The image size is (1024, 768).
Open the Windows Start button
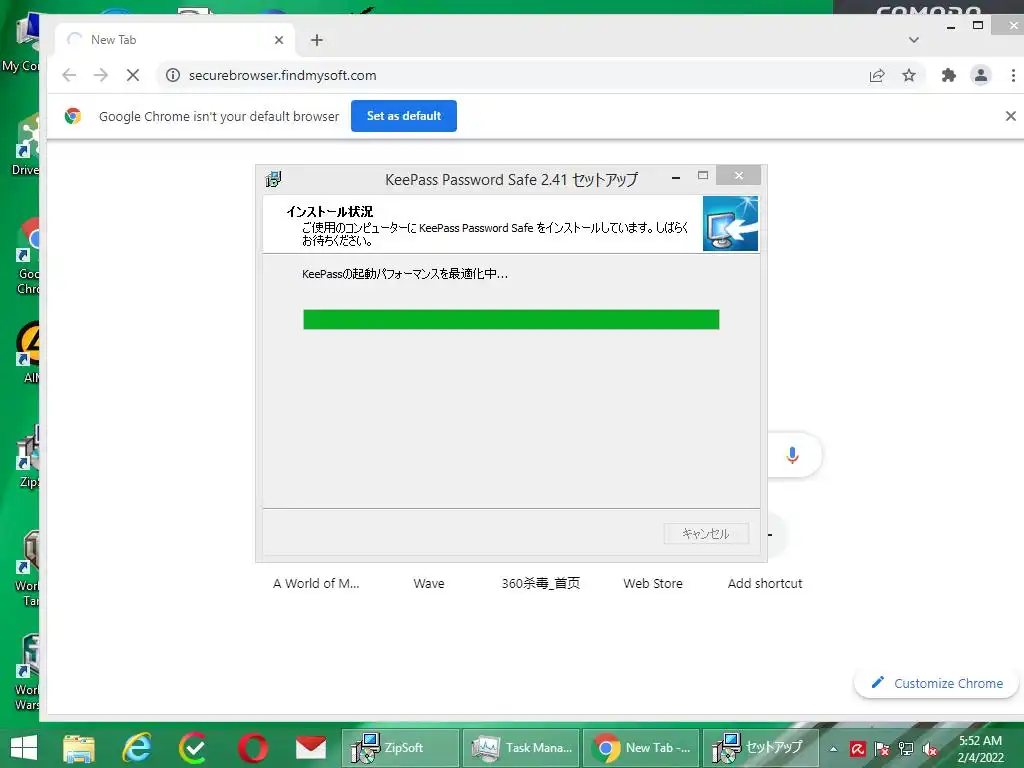(x=24, y=748)
